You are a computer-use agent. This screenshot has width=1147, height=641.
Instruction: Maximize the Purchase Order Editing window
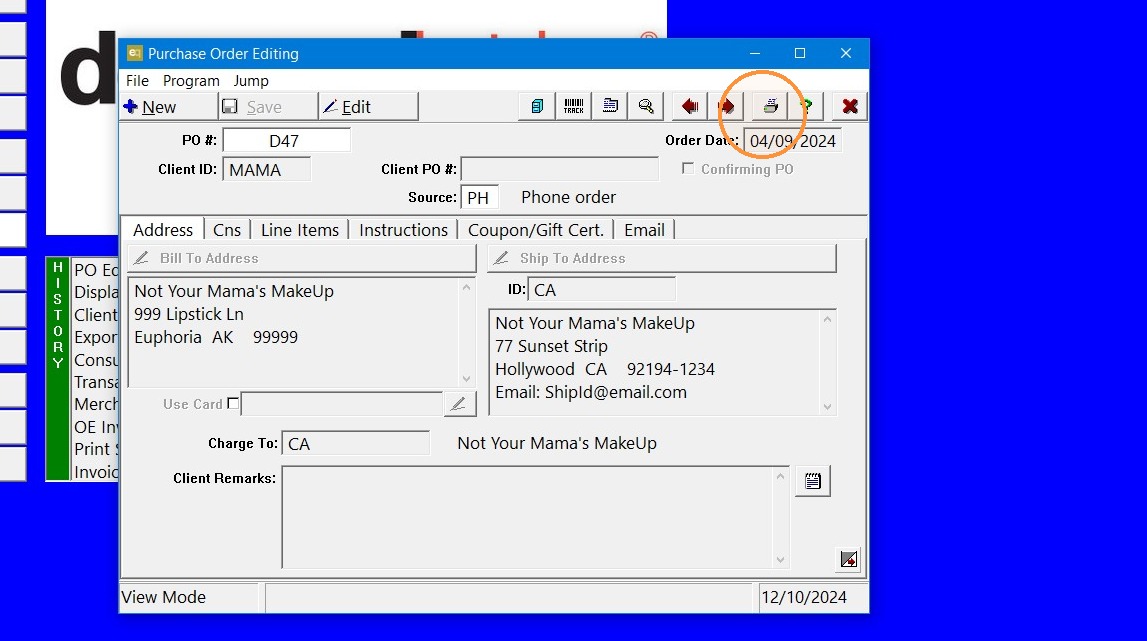coord(800,53)
